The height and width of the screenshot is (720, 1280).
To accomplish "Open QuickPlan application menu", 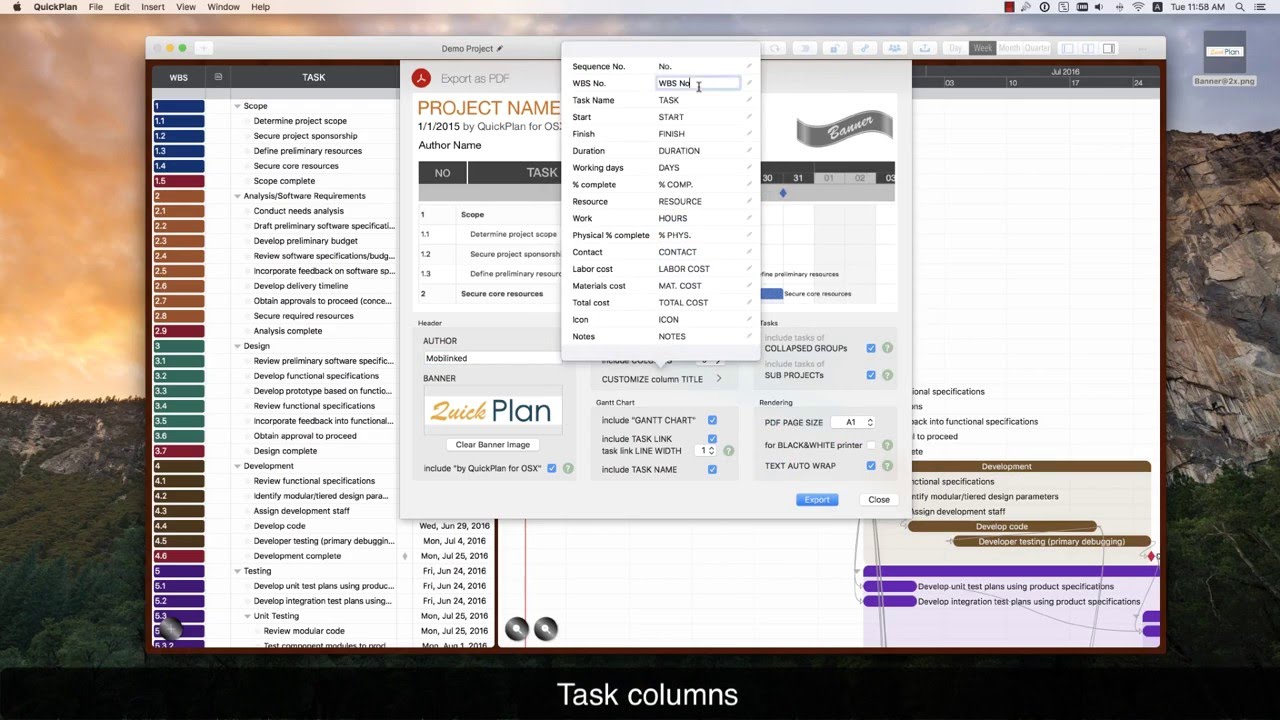I will pyautogui.click(x=56, y=7).
